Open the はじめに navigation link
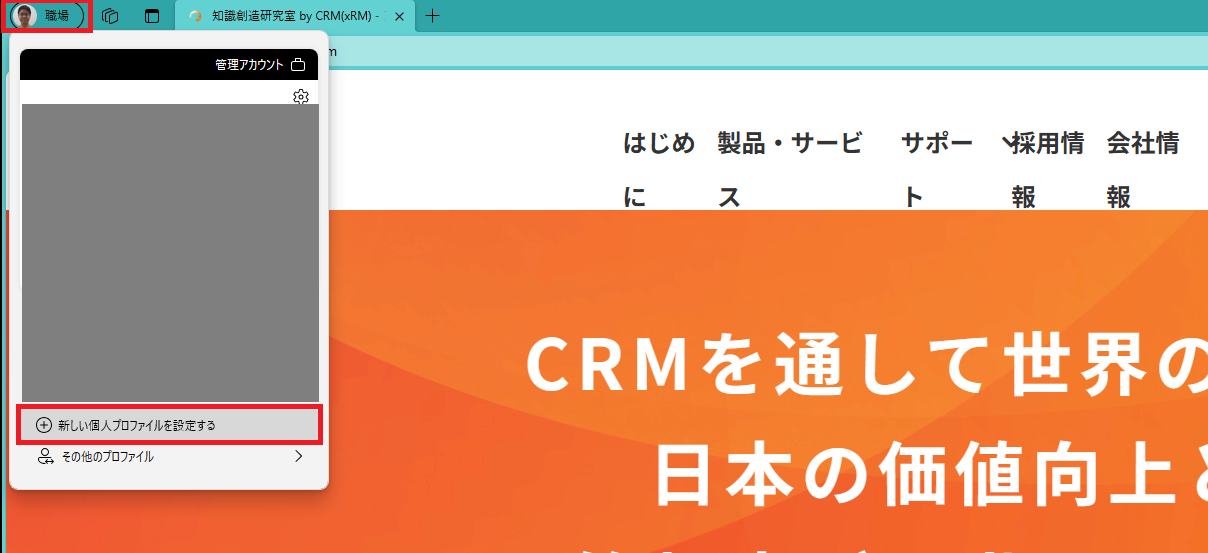1208x553 pixels. 659,171
